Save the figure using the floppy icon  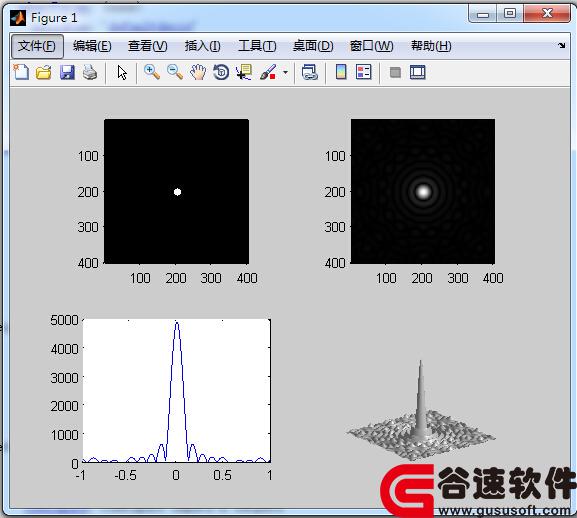[67, 72]
